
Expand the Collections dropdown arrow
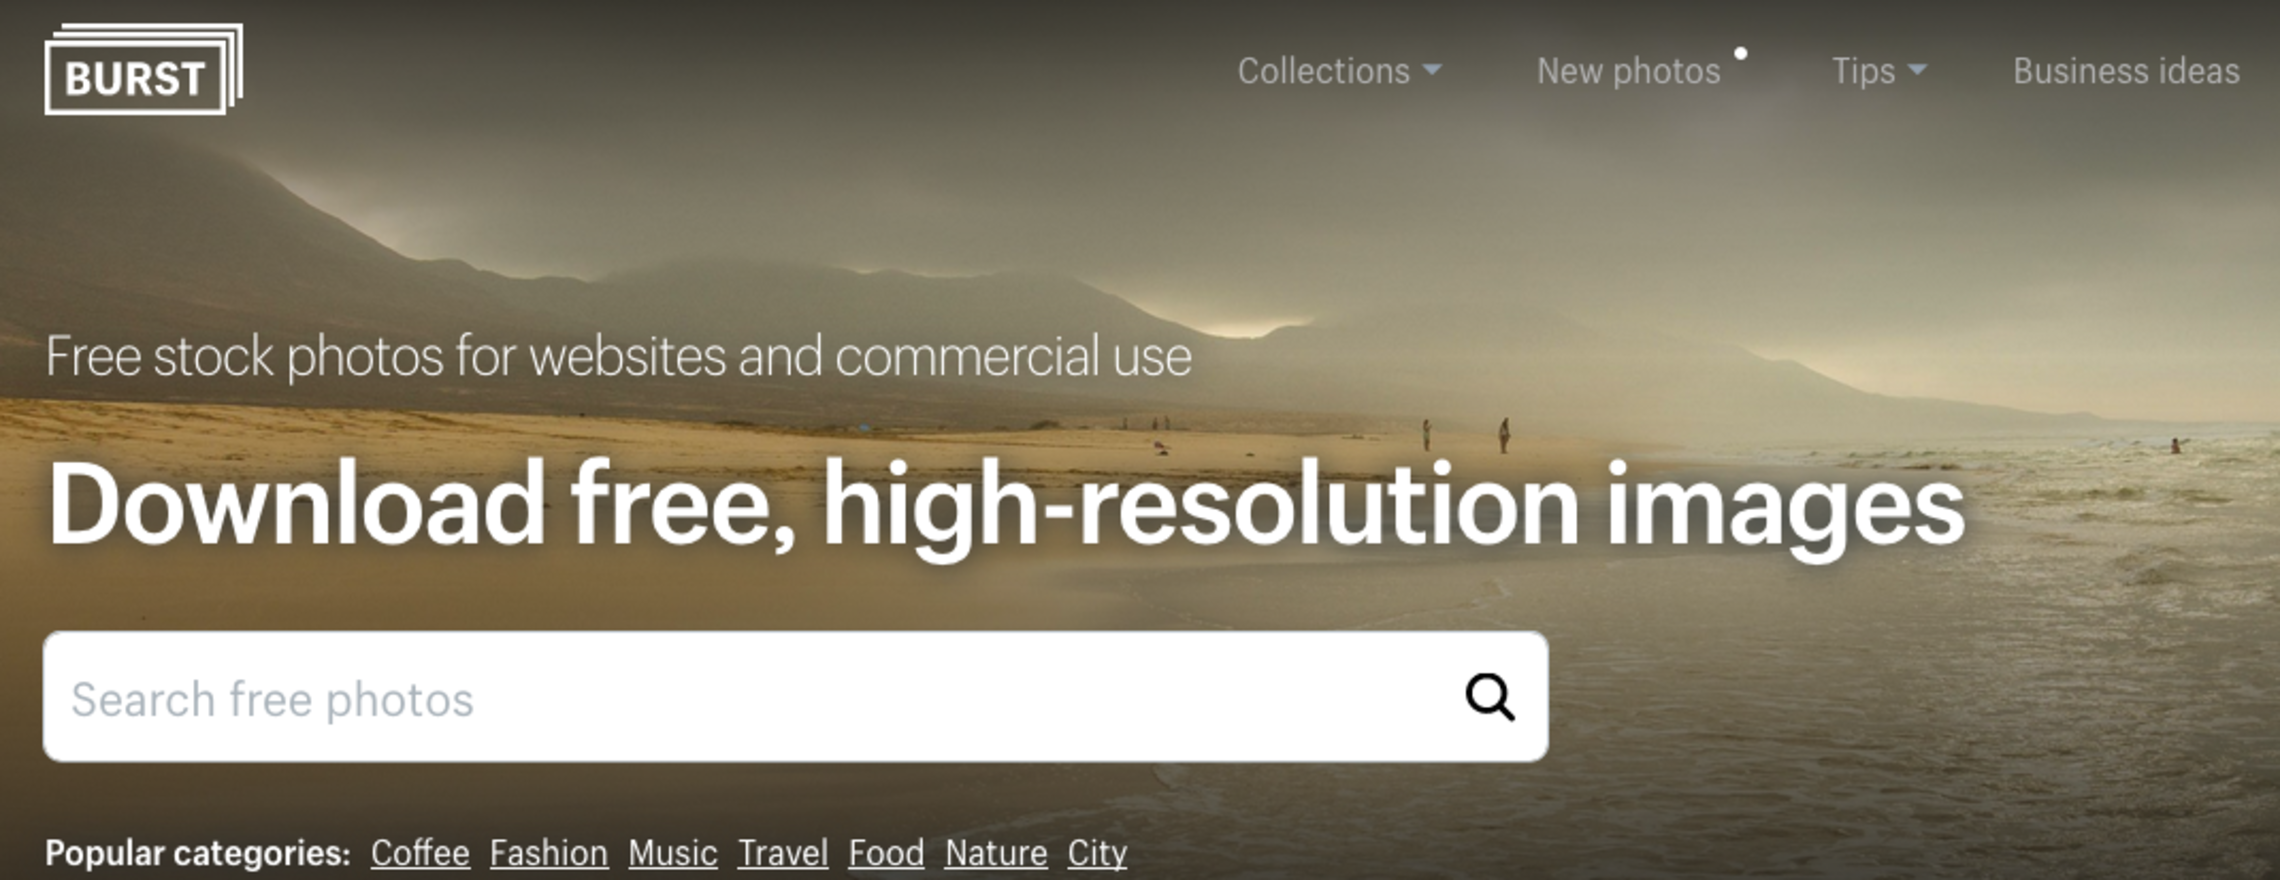pyautogui.click(x=1432, y=70)
